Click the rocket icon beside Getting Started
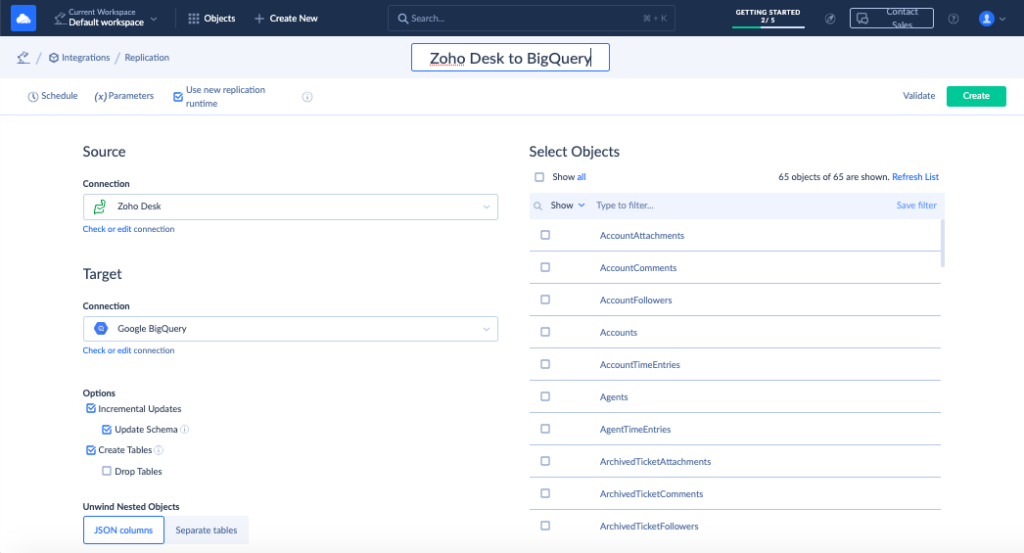This screenshot has width=1024, height=553. pos(830,19)
